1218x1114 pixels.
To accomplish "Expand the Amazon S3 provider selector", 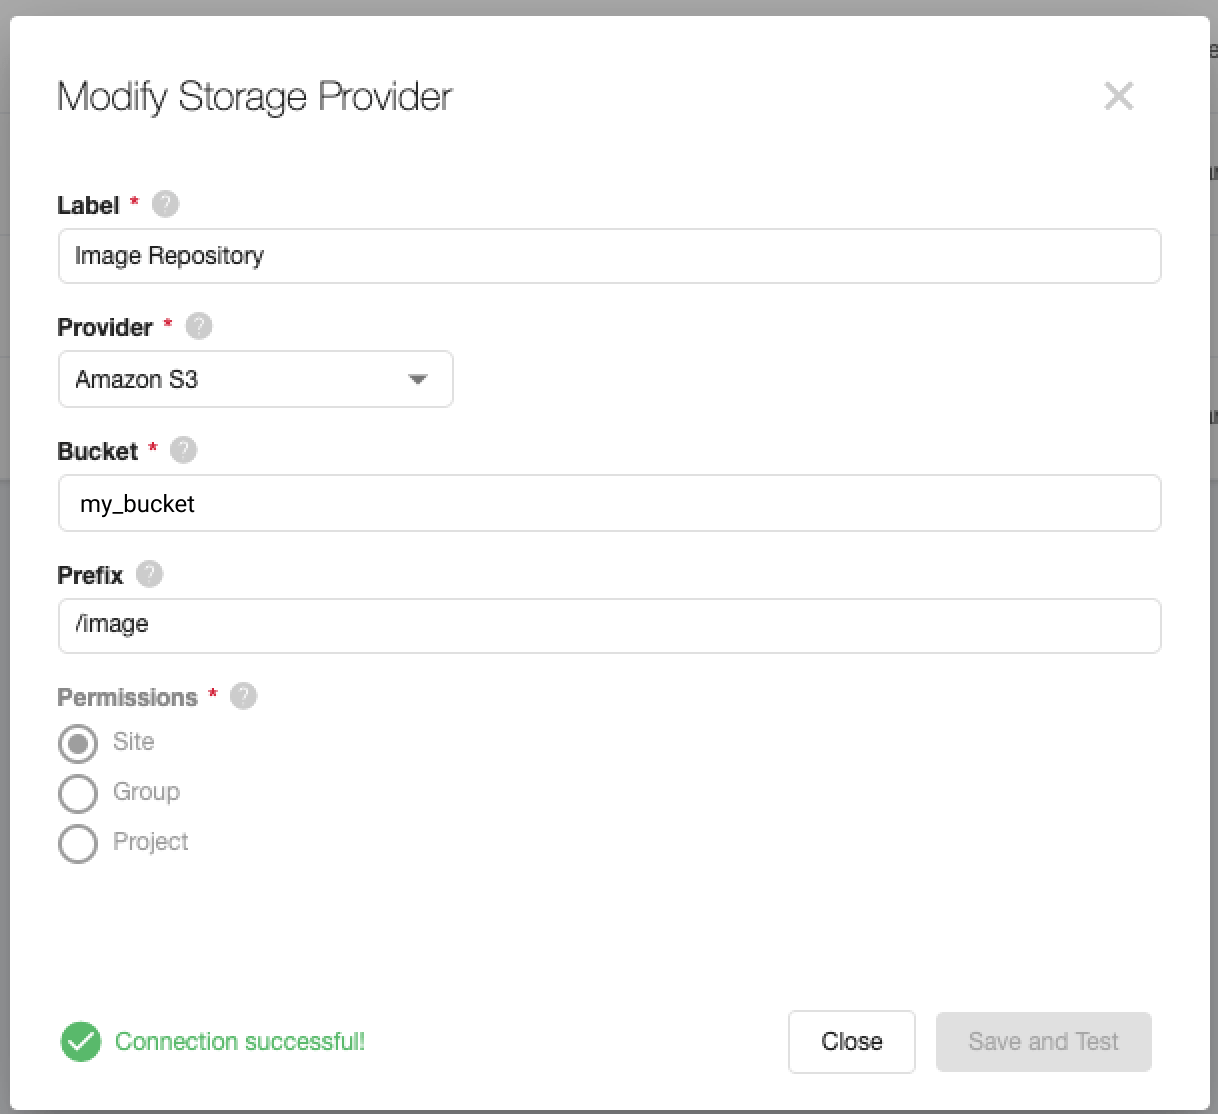I will [x=255, y=379].
